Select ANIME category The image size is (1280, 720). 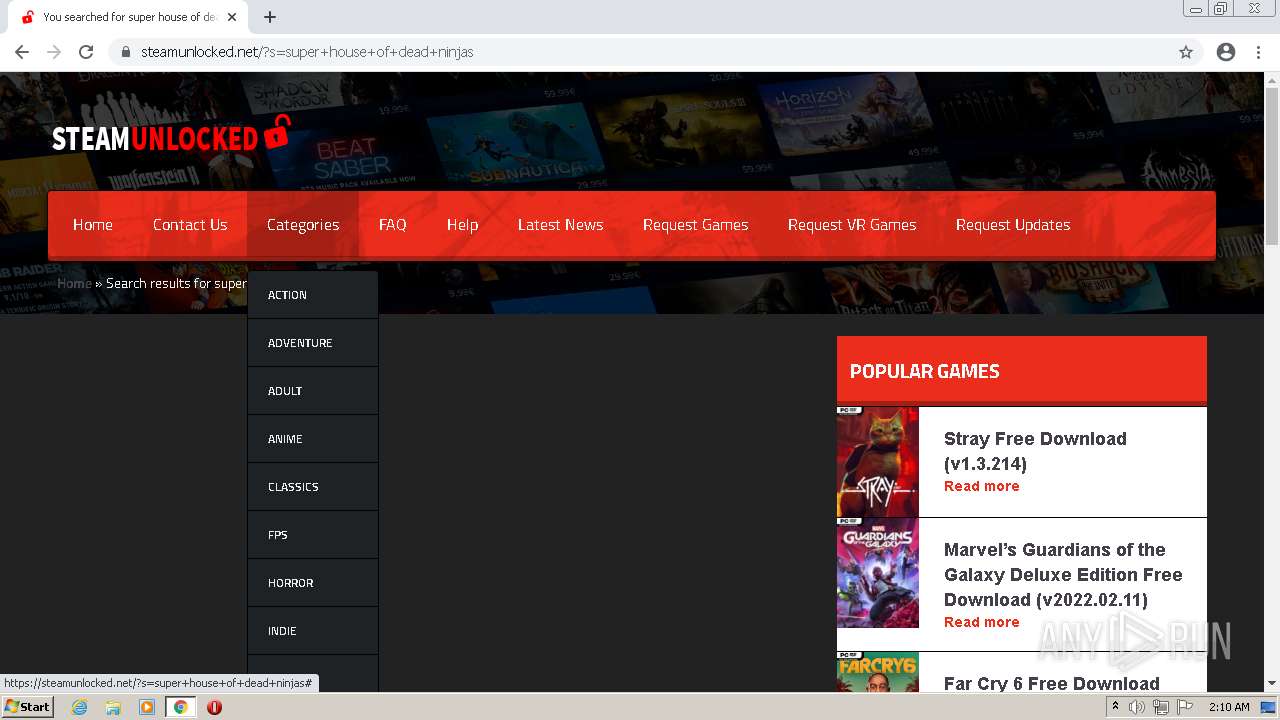tap(313, 439)
